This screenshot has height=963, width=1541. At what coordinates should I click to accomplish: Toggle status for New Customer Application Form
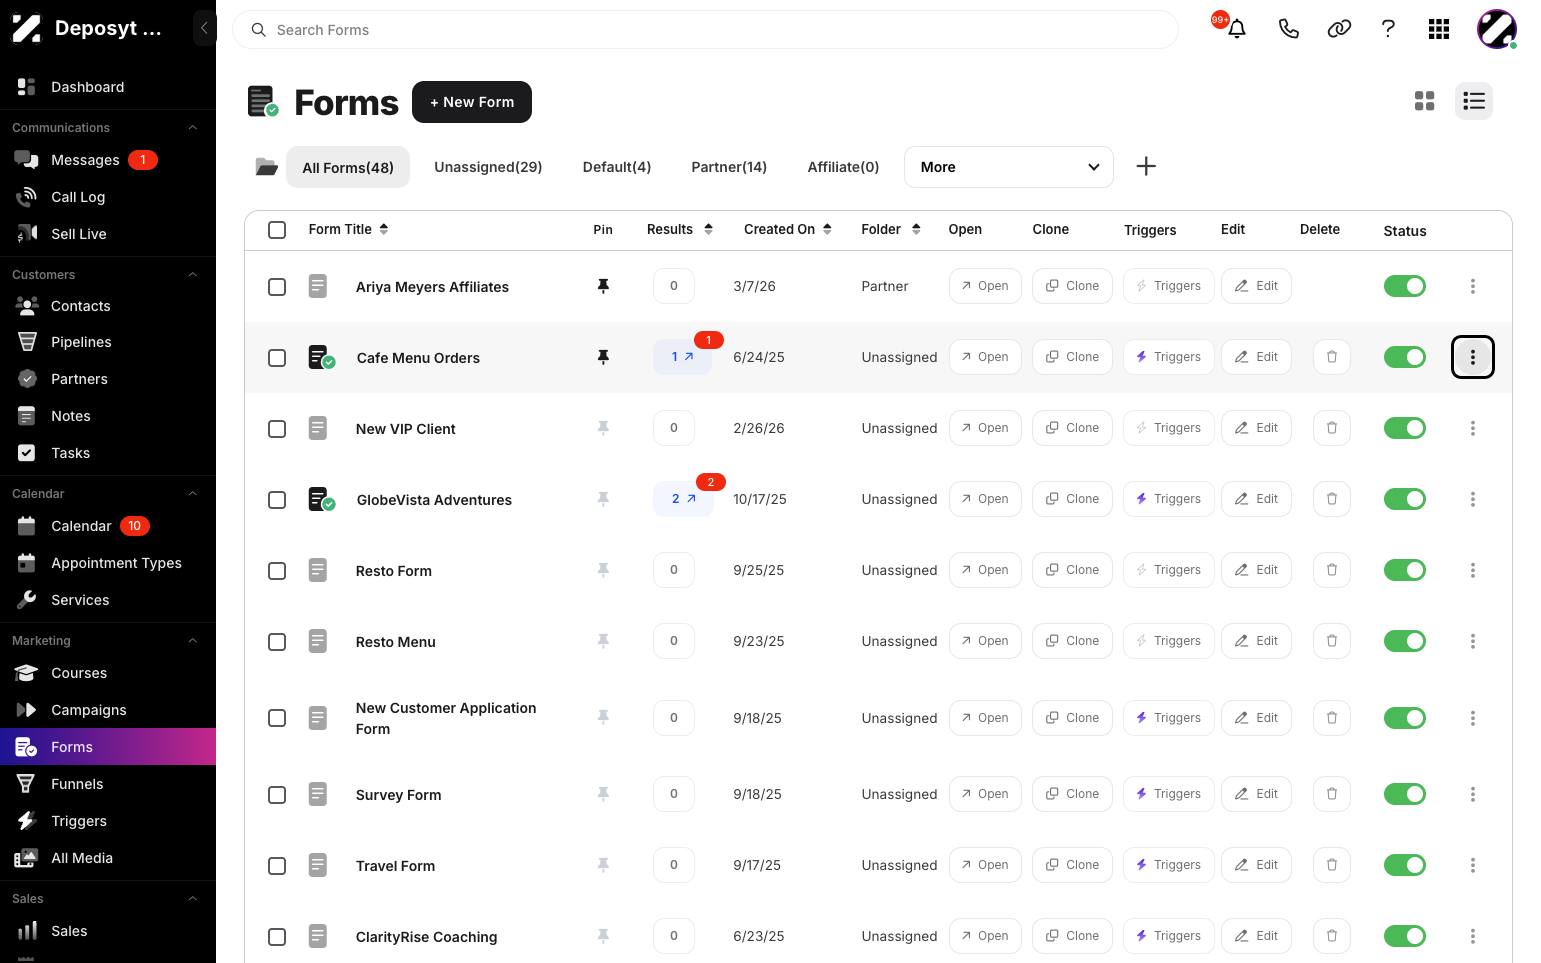click(x=1404, y=718)
